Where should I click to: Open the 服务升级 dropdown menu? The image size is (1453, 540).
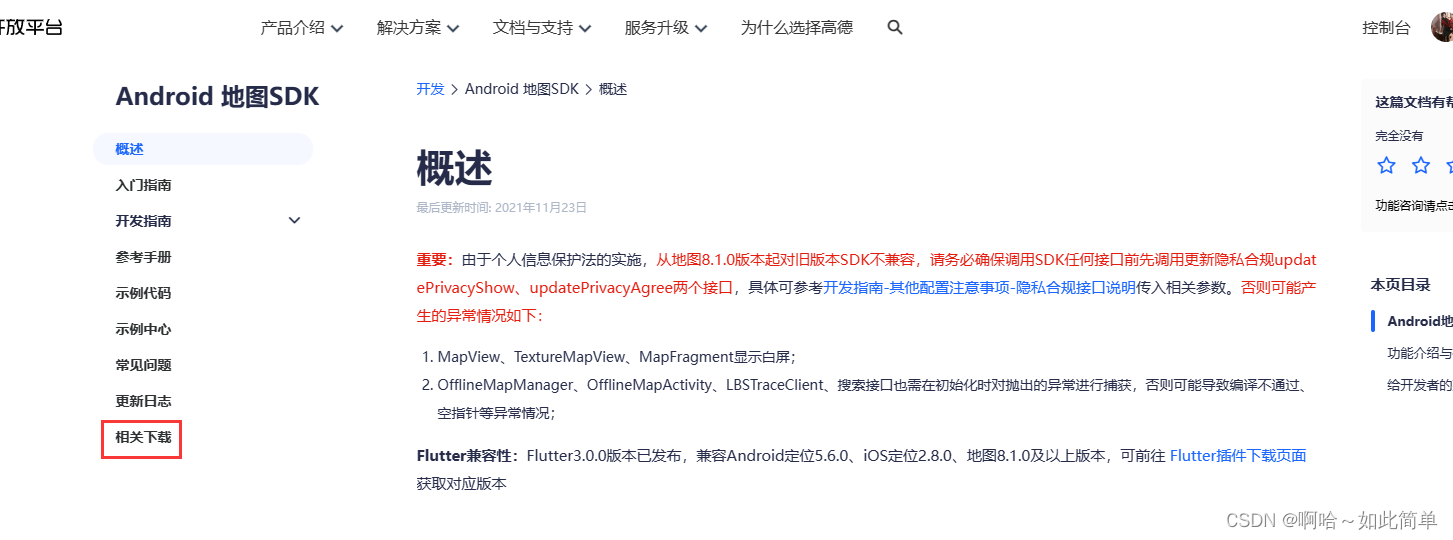666,28
